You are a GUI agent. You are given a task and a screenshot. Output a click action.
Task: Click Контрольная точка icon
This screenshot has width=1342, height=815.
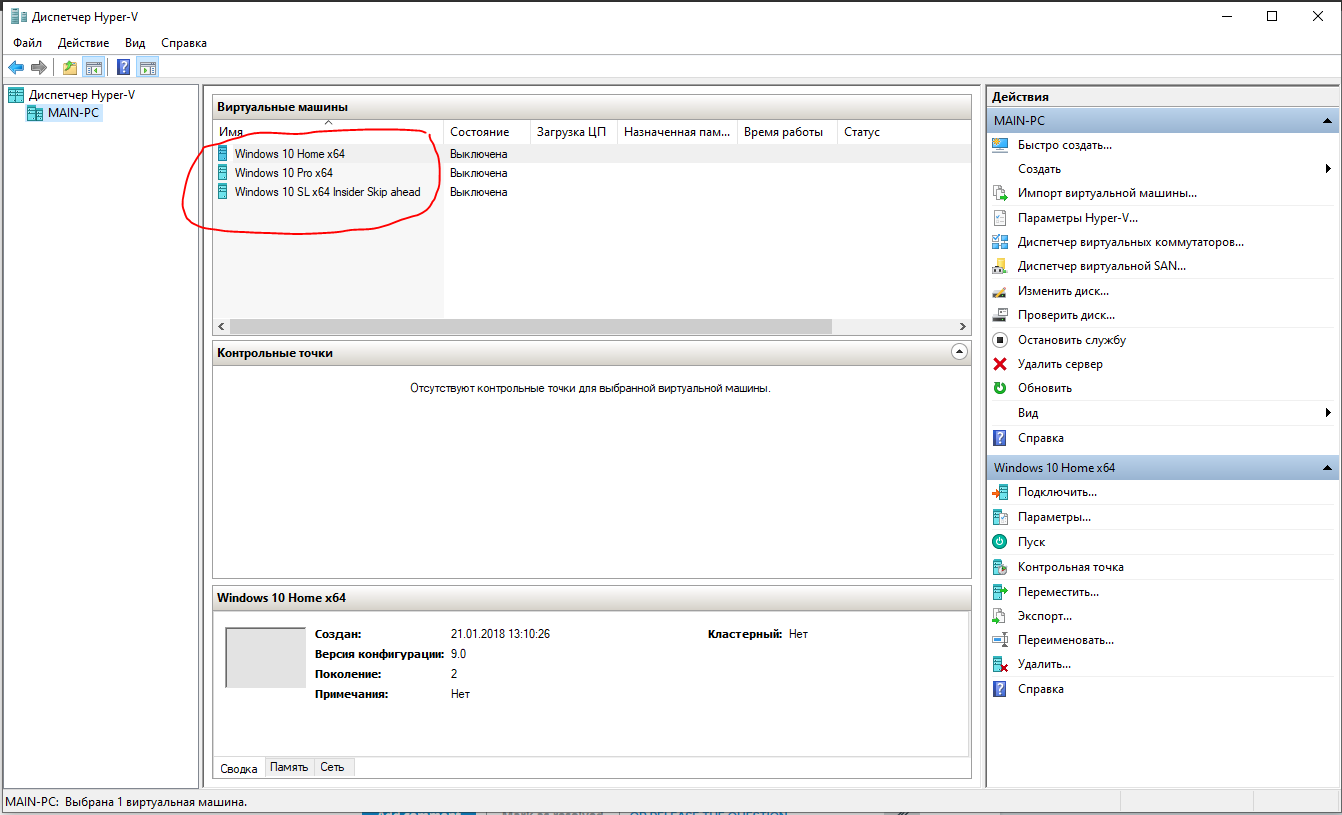click(999, 567)
